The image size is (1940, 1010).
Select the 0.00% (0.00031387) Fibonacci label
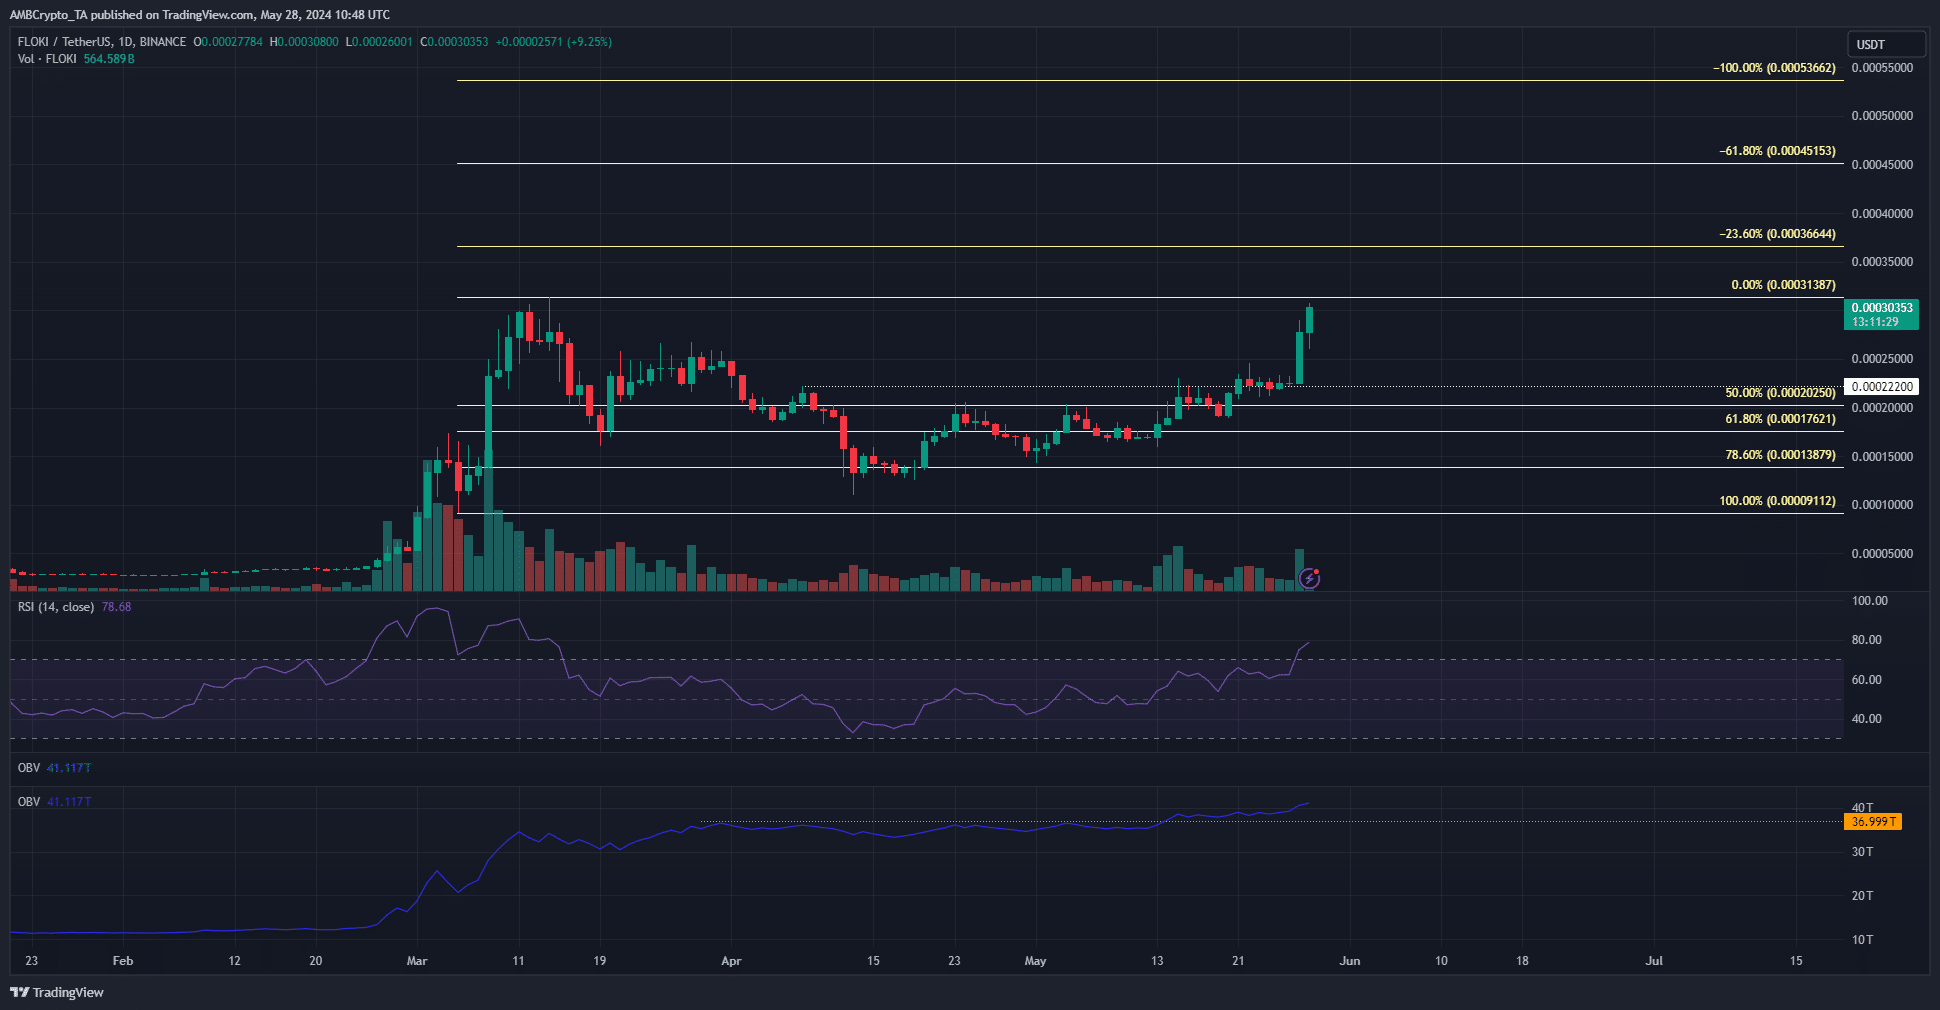pos(1783,285)
